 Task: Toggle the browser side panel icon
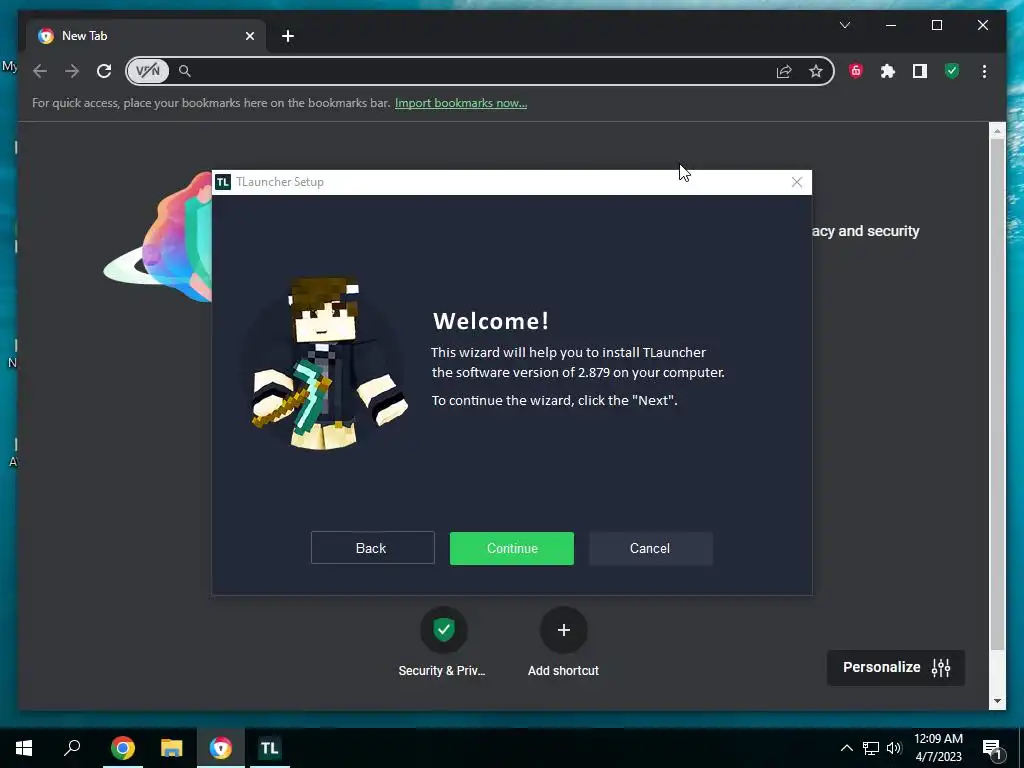[x=920, y=71]
